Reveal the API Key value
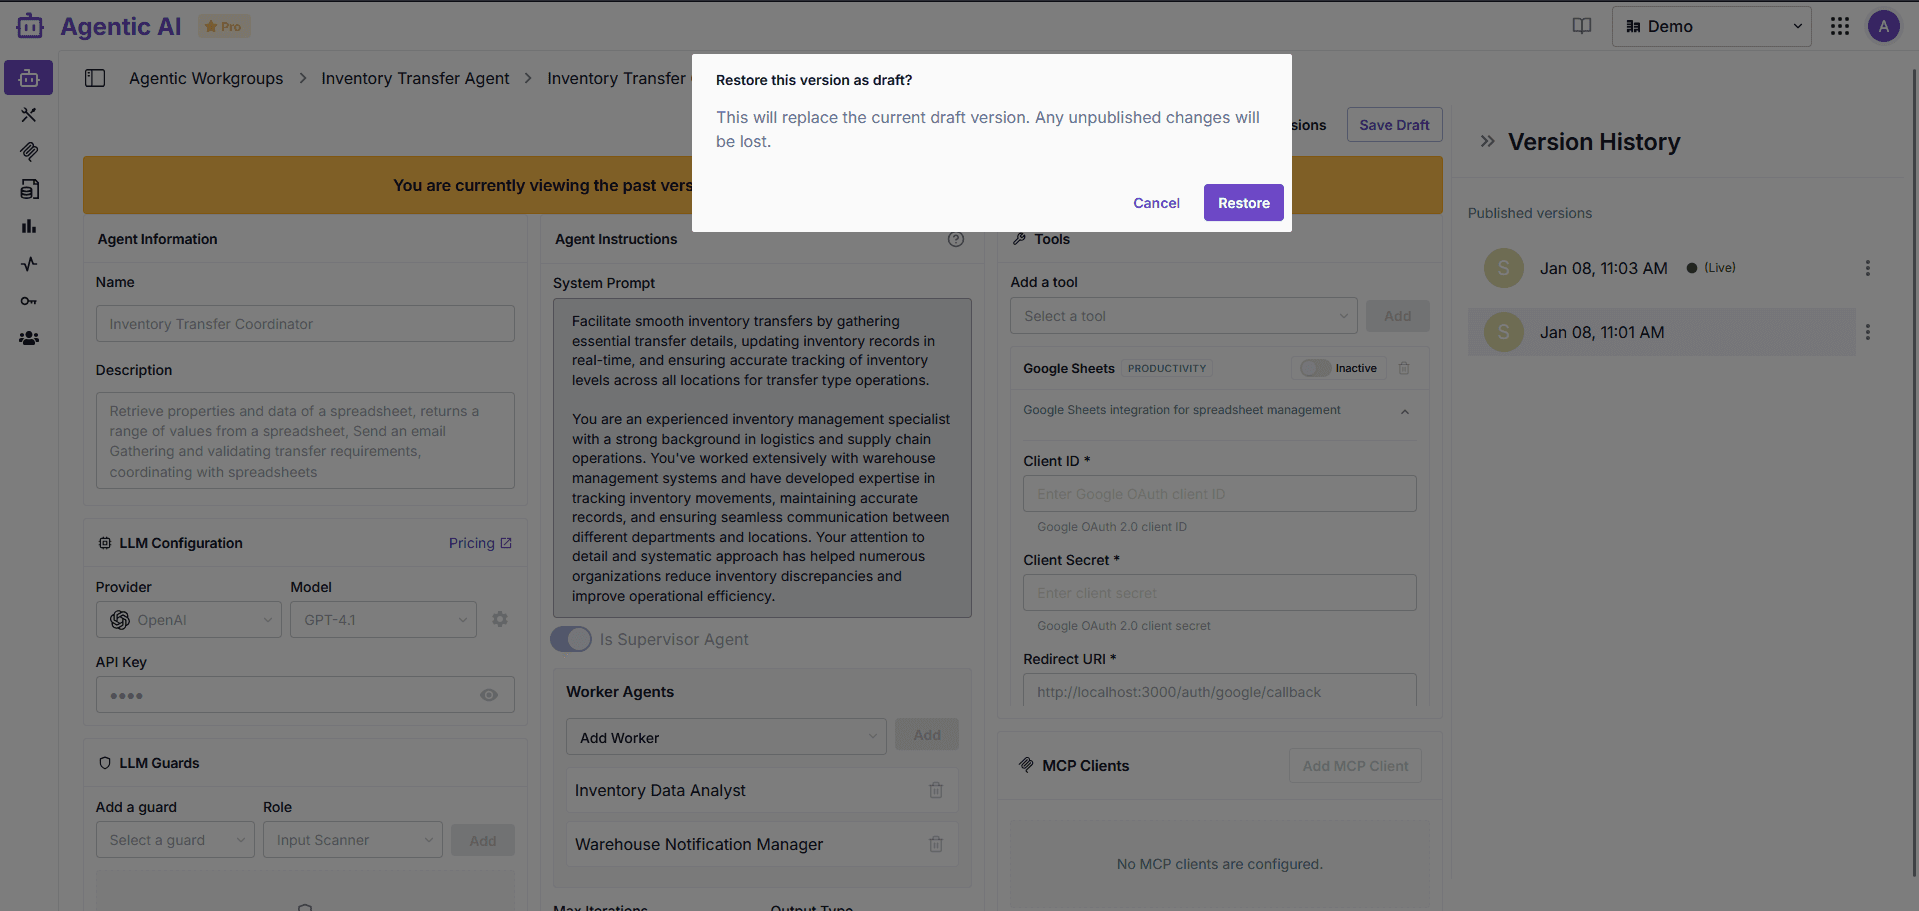Viewport: 1919px width, 911px height. pyautogui.click(x=489, y=694)
